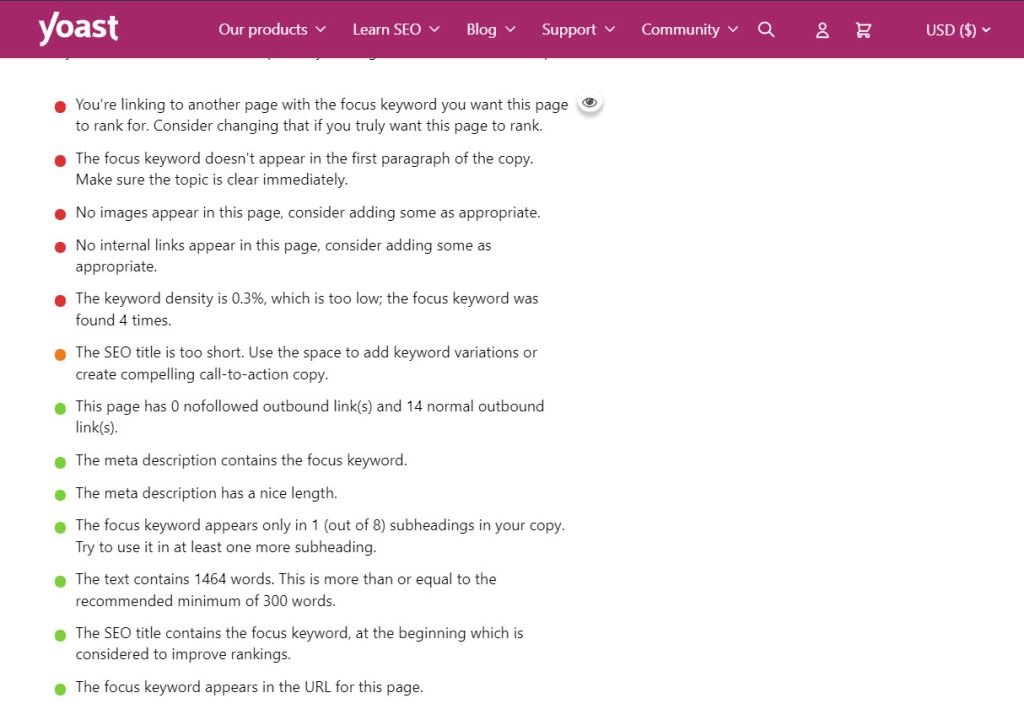Click red bullet for no internal links
This screenshot has width=1024, height=725.
pos(61,246)
